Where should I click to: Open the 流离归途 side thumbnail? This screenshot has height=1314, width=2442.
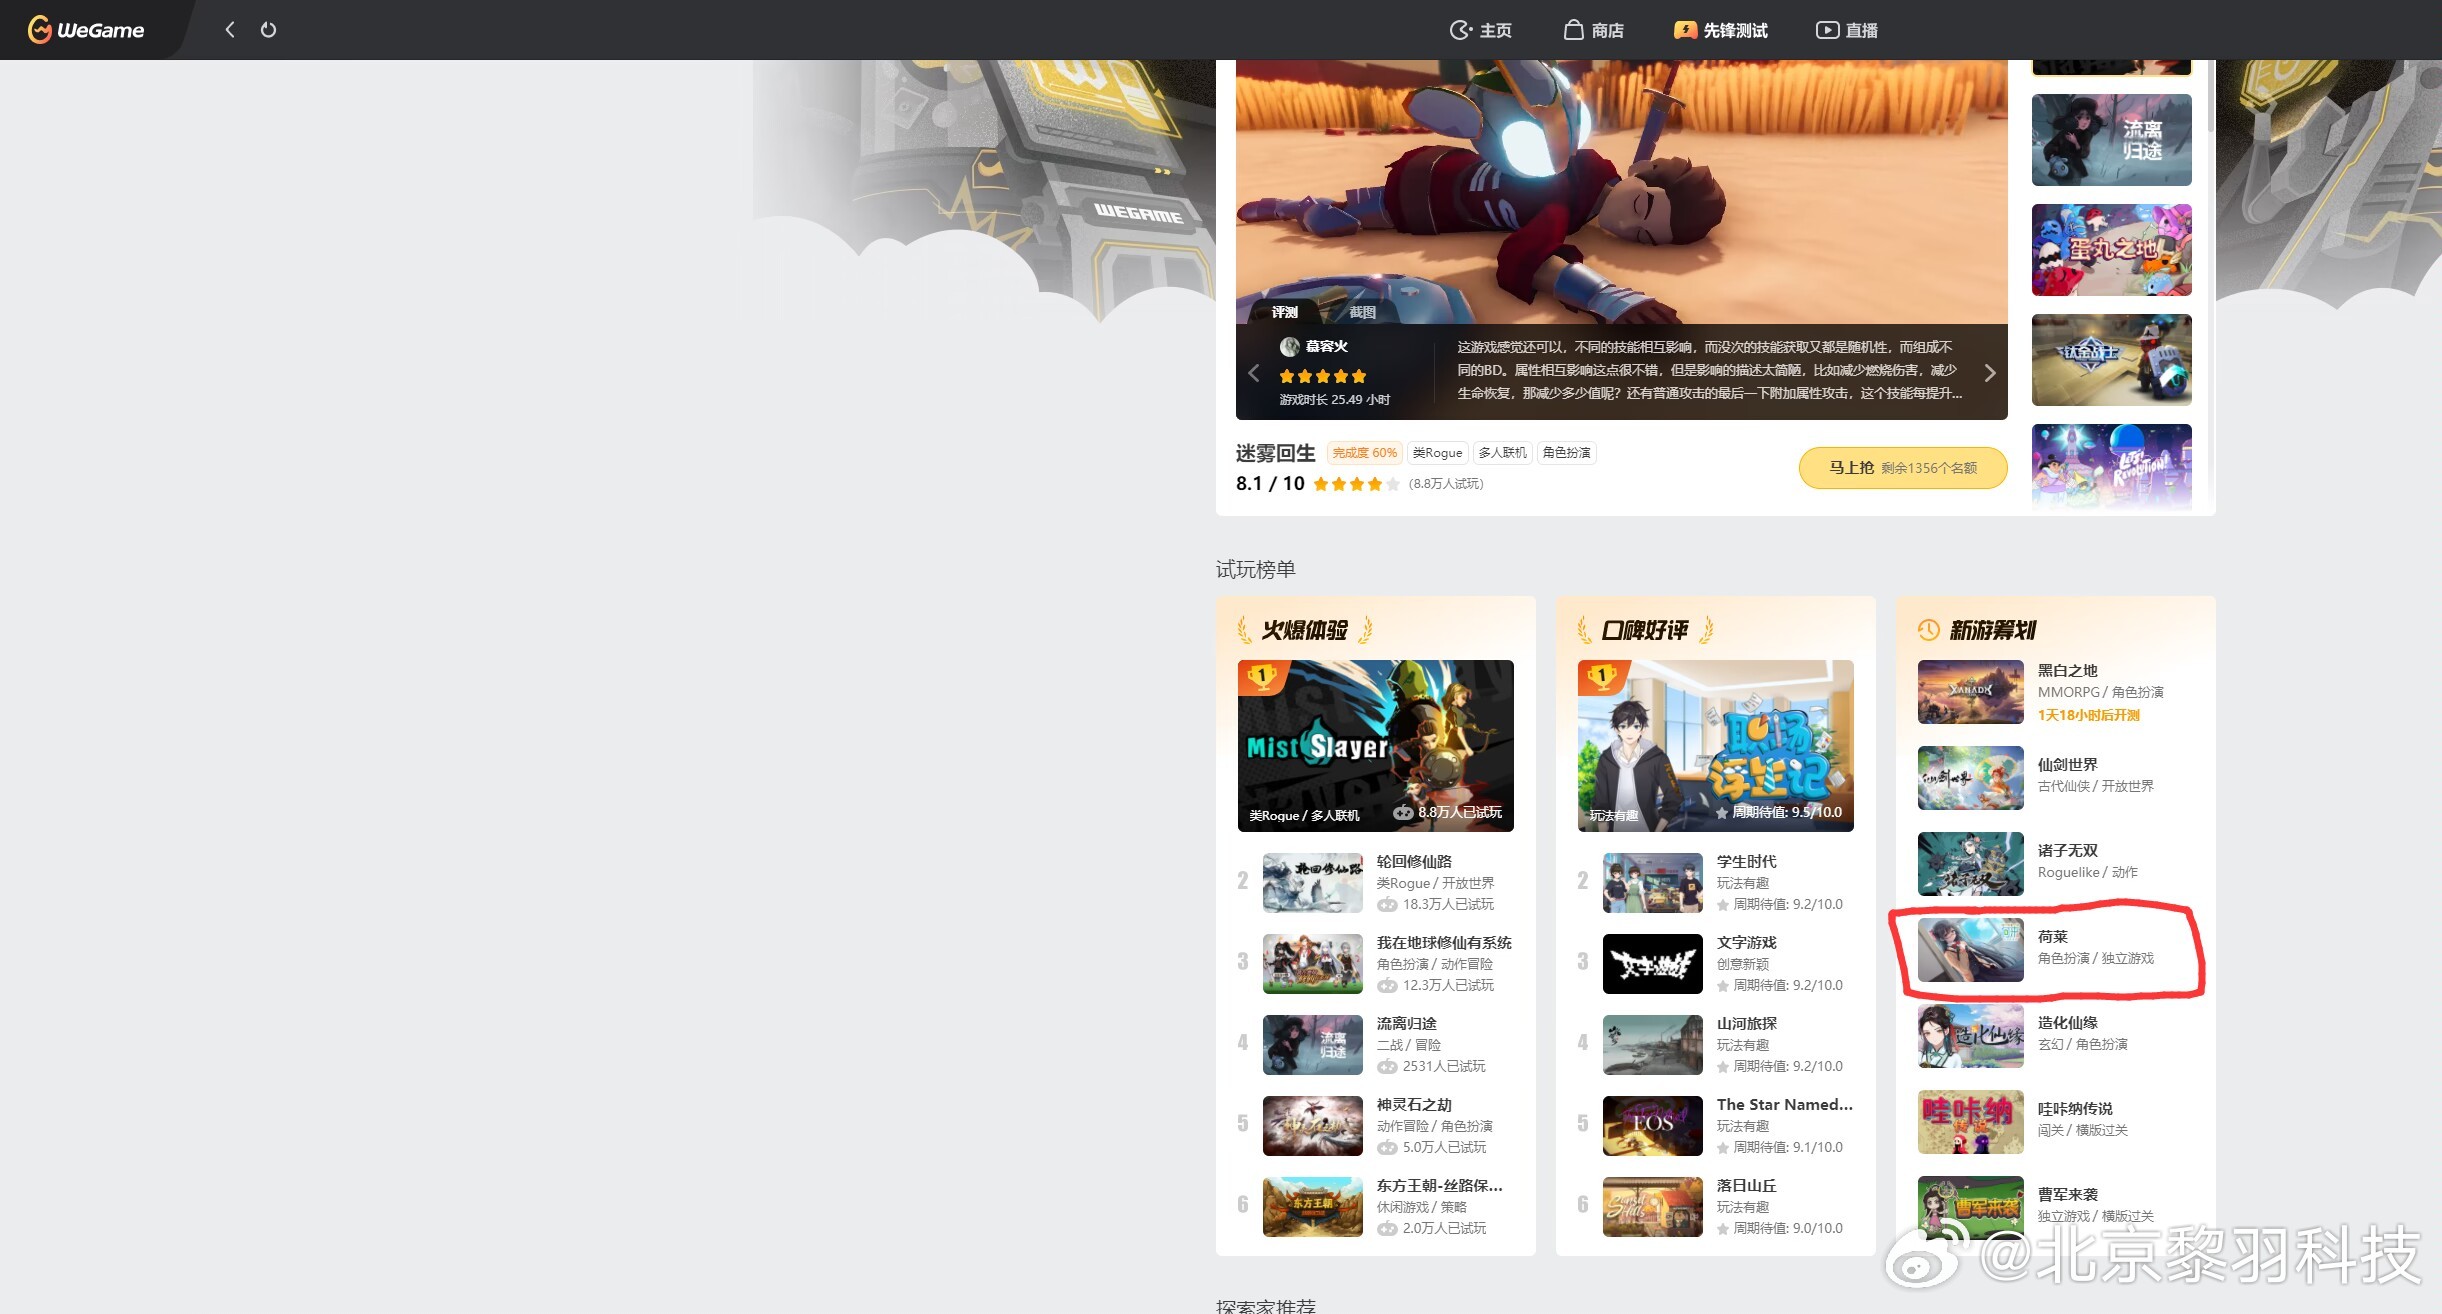(2111, 140)
